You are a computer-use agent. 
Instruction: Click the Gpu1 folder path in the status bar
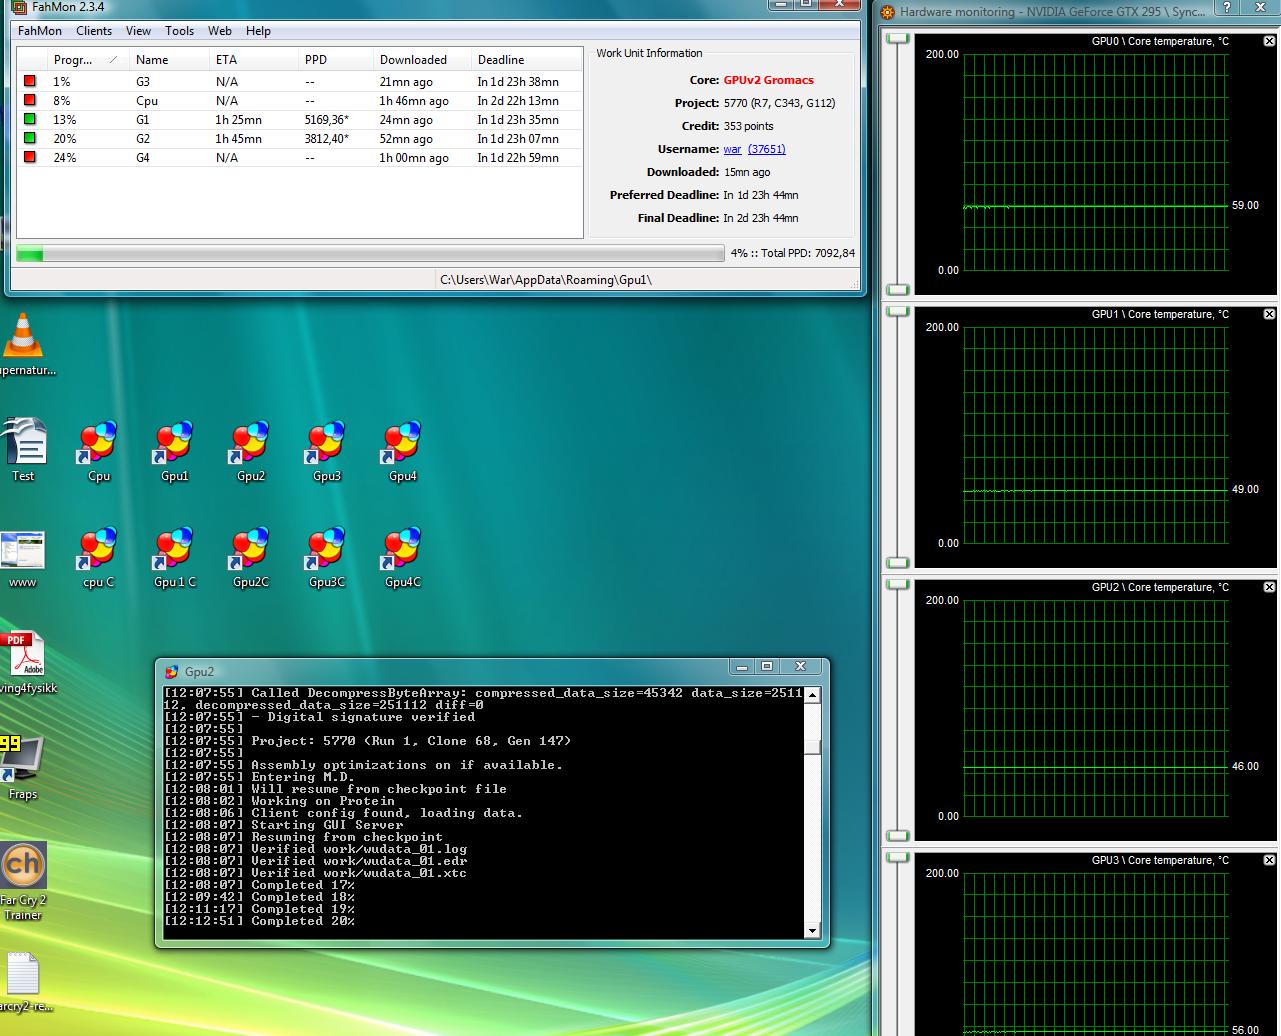click(x=546, y=280)
